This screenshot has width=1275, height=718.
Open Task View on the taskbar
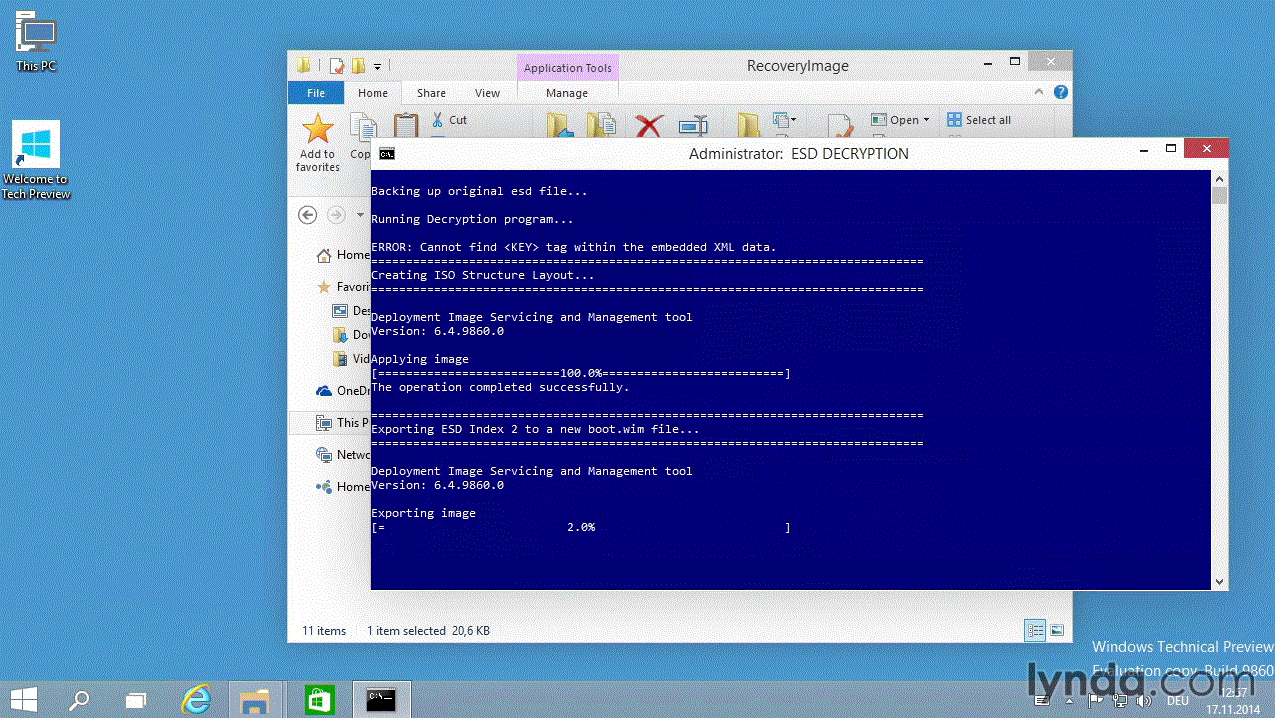click(135, 700)
